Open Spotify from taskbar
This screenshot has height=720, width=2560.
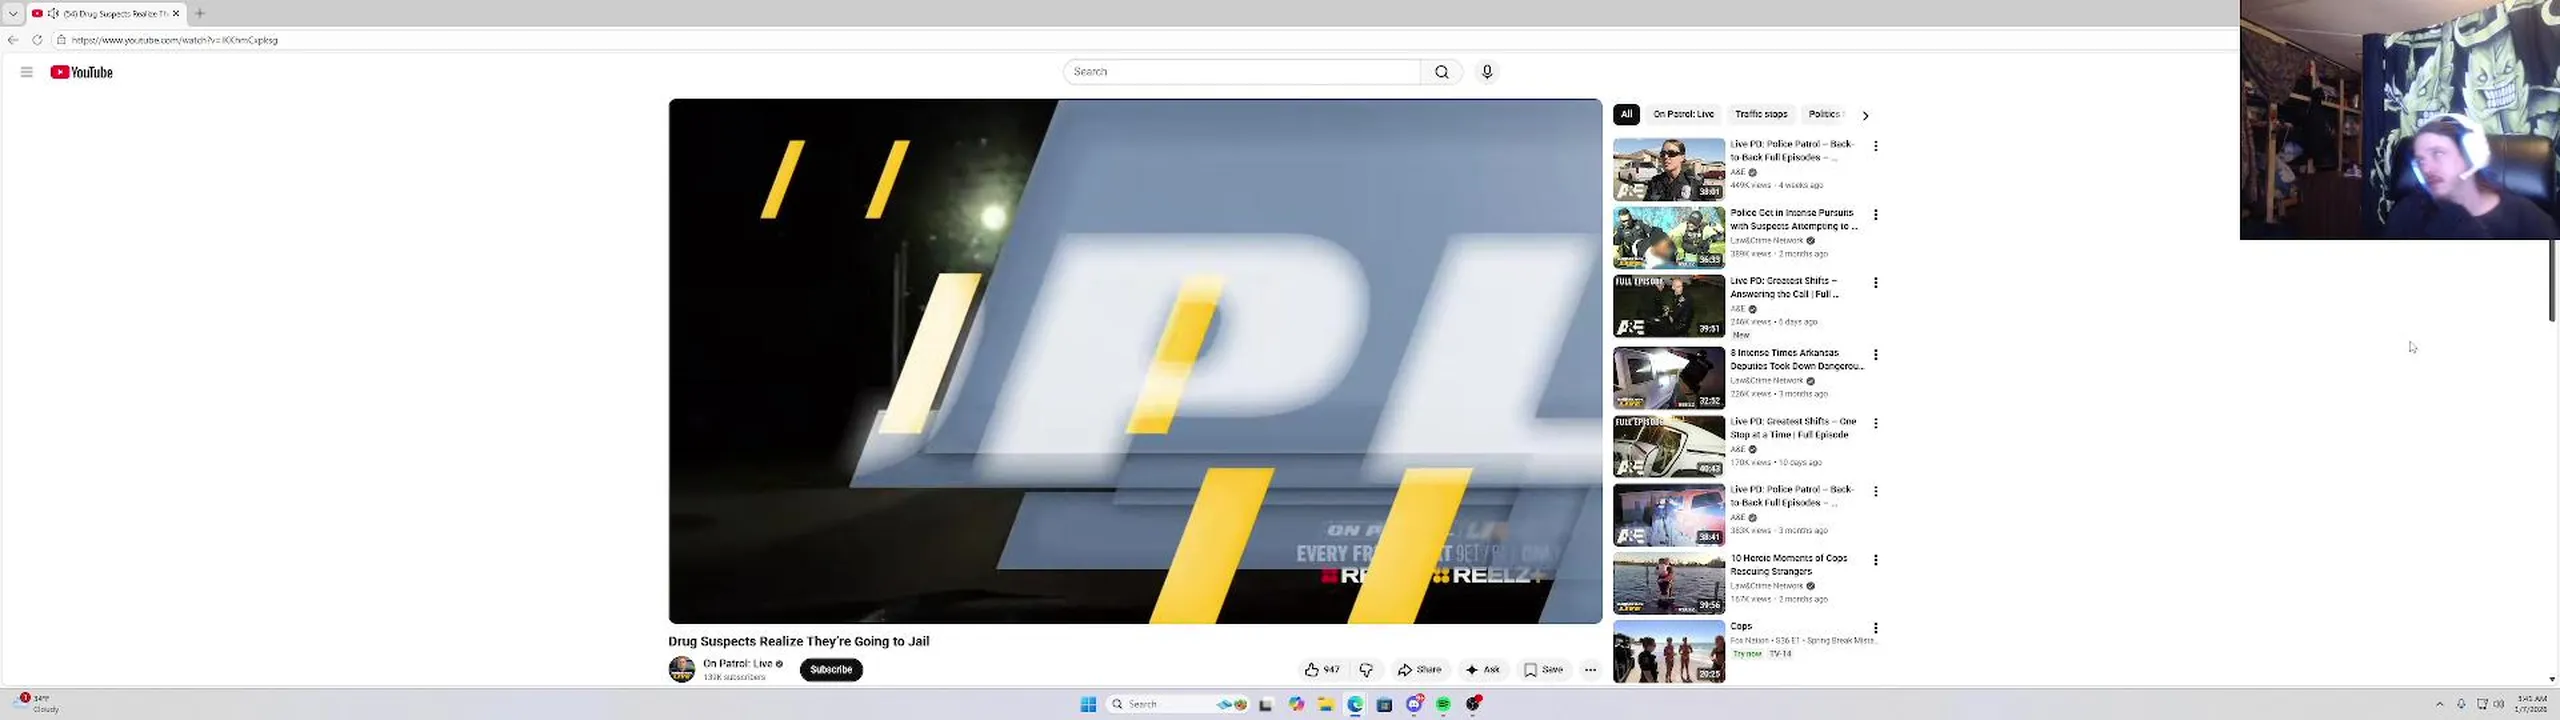pyautogui.click(x=1443, y=705)
